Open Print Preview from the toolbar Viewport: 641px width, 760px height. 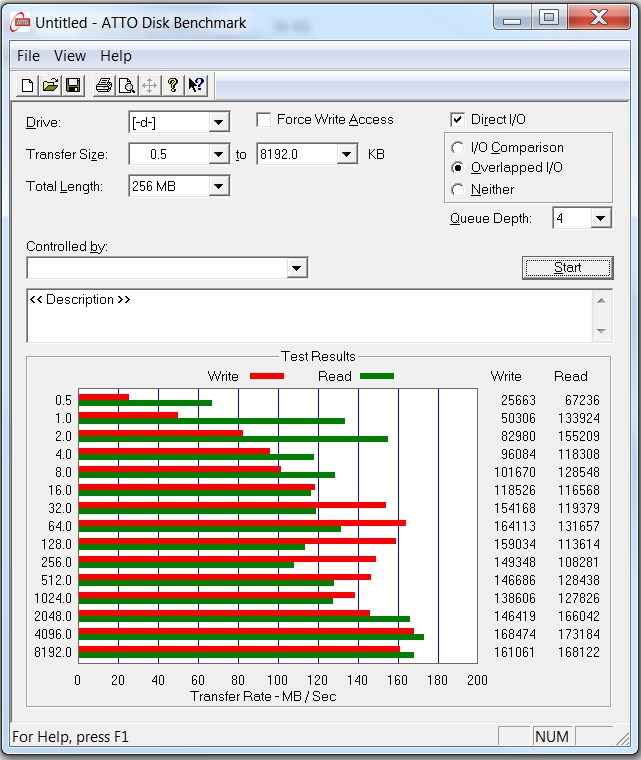click(x=126, y=86)
